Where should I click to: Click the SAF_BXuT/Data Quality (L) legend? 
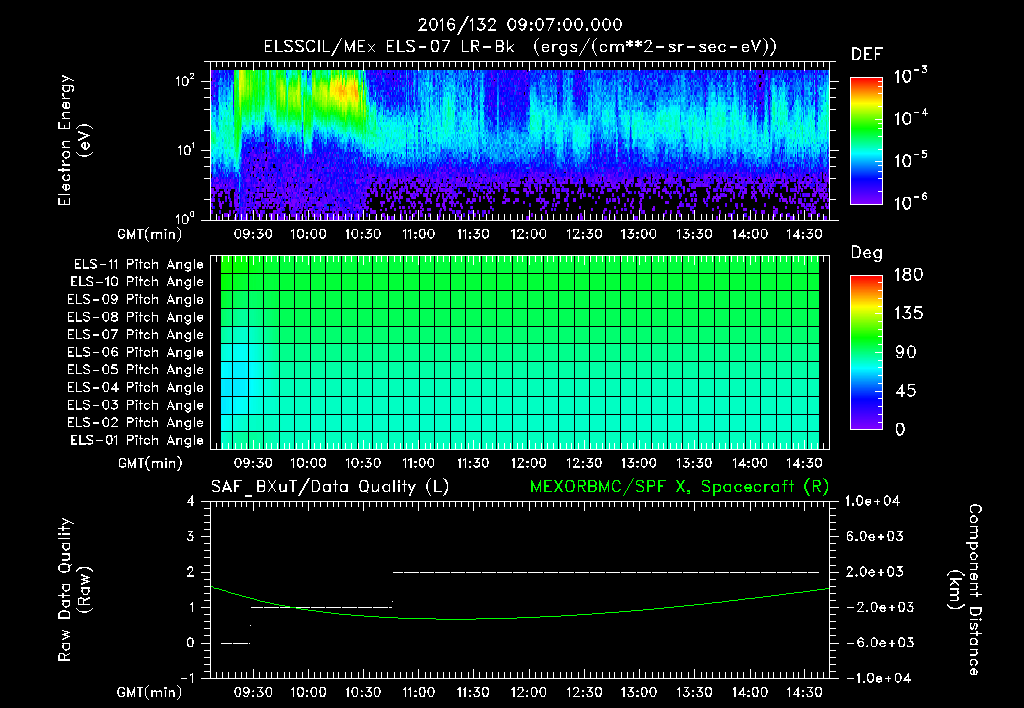pos(330,487)
